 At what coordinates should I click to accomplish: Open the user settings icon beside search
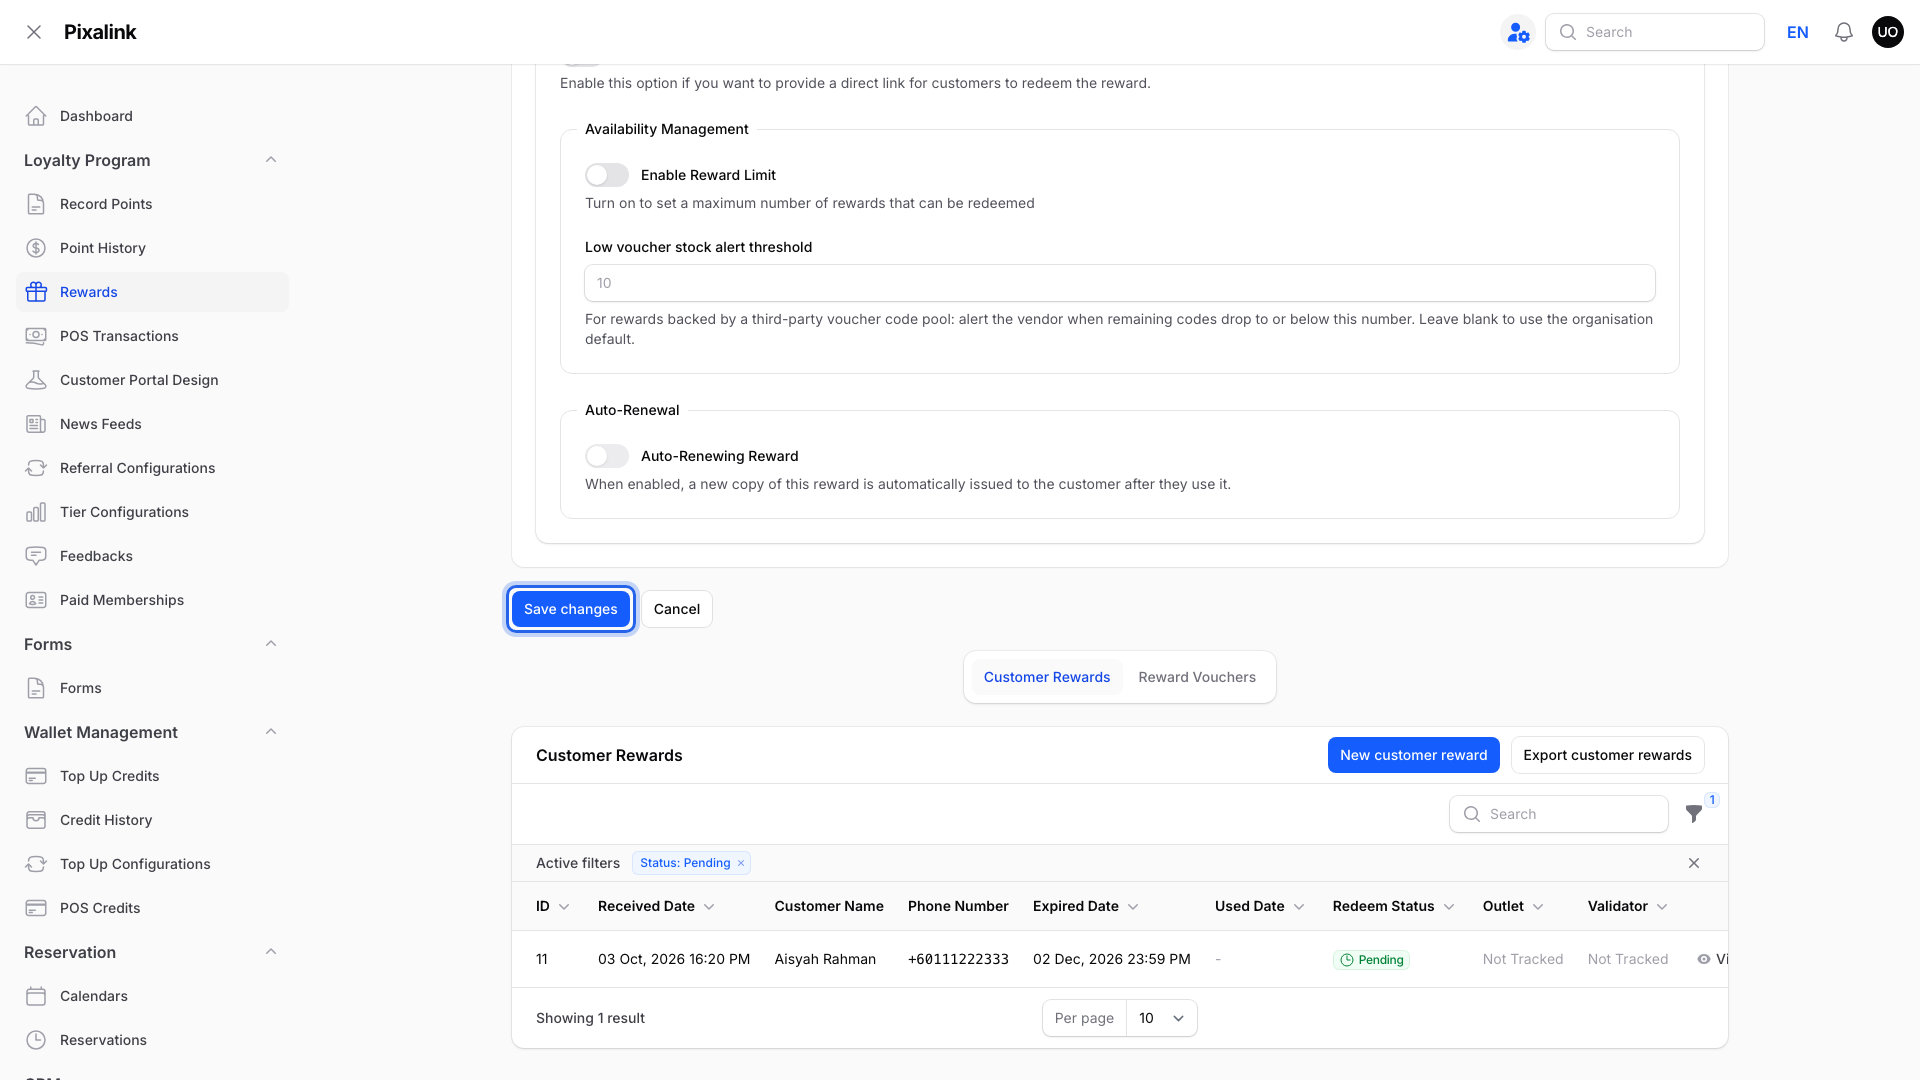[x=1518, y=32]
